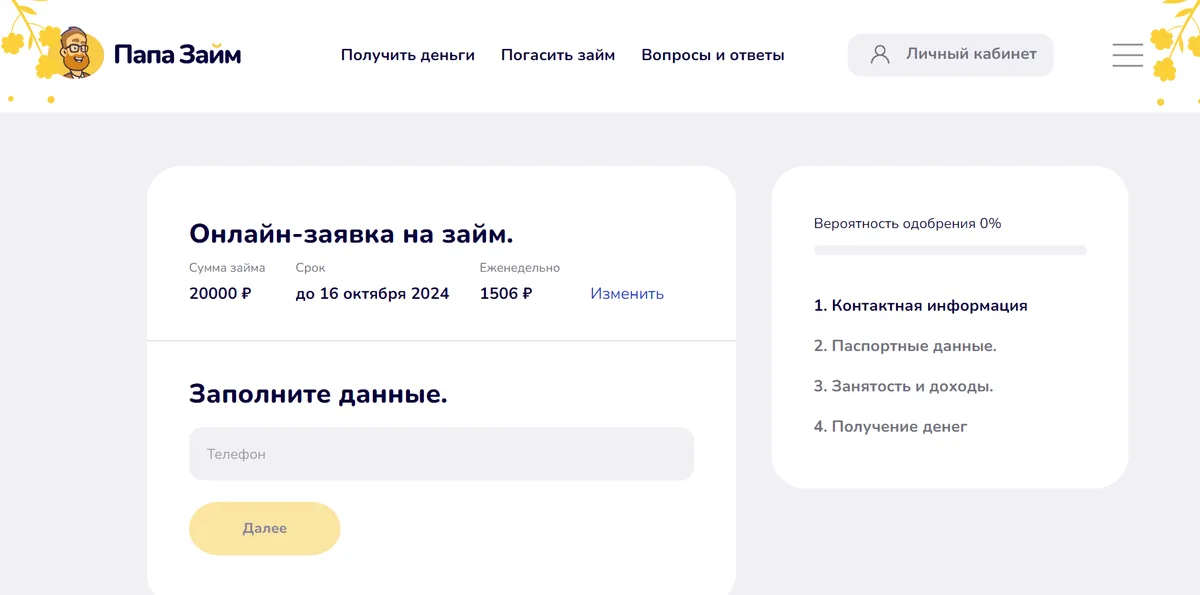The height and width of the screenshot is (595, 1200).
Task: Select step 2. Паспортные данные
Action: pos(905,346)
